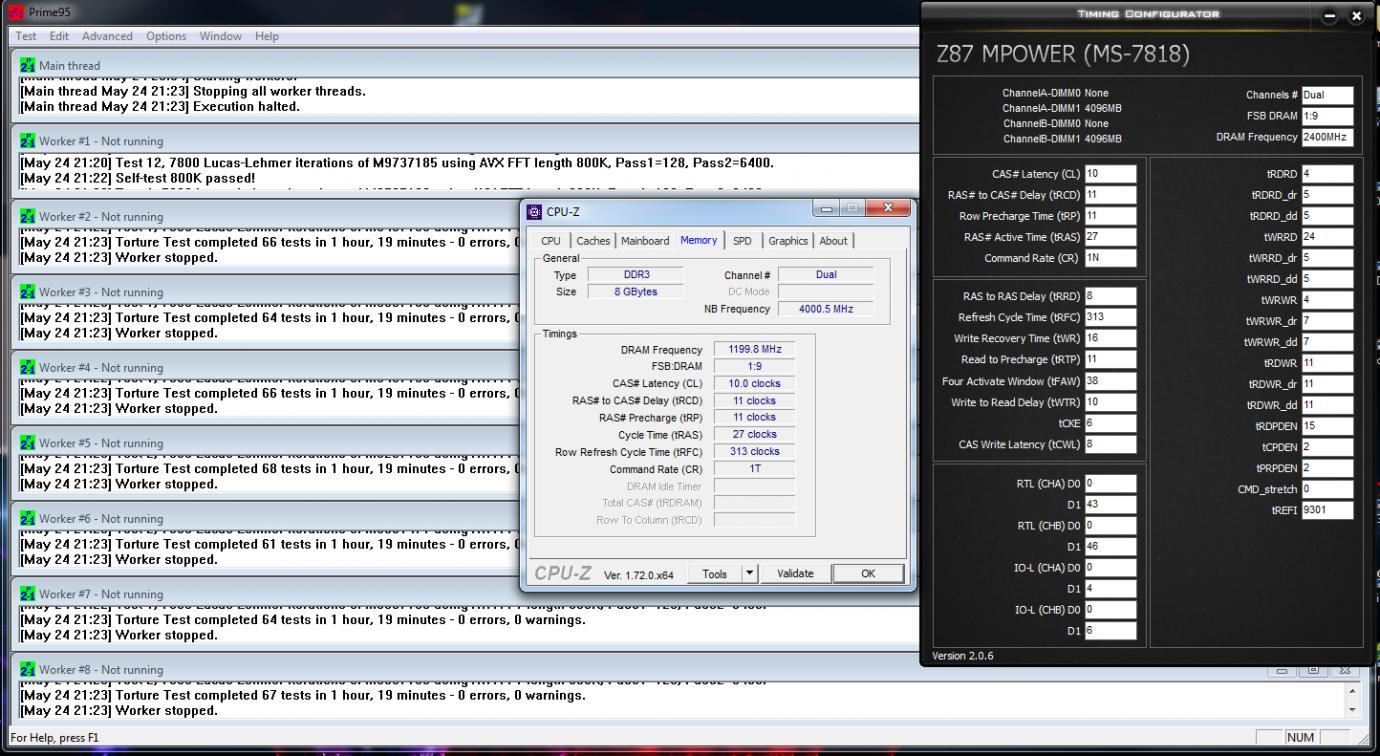Click the RAS# to CAS# Delay (tRCD) field
Screen dimensions: 1380x756
[1110, 194]
